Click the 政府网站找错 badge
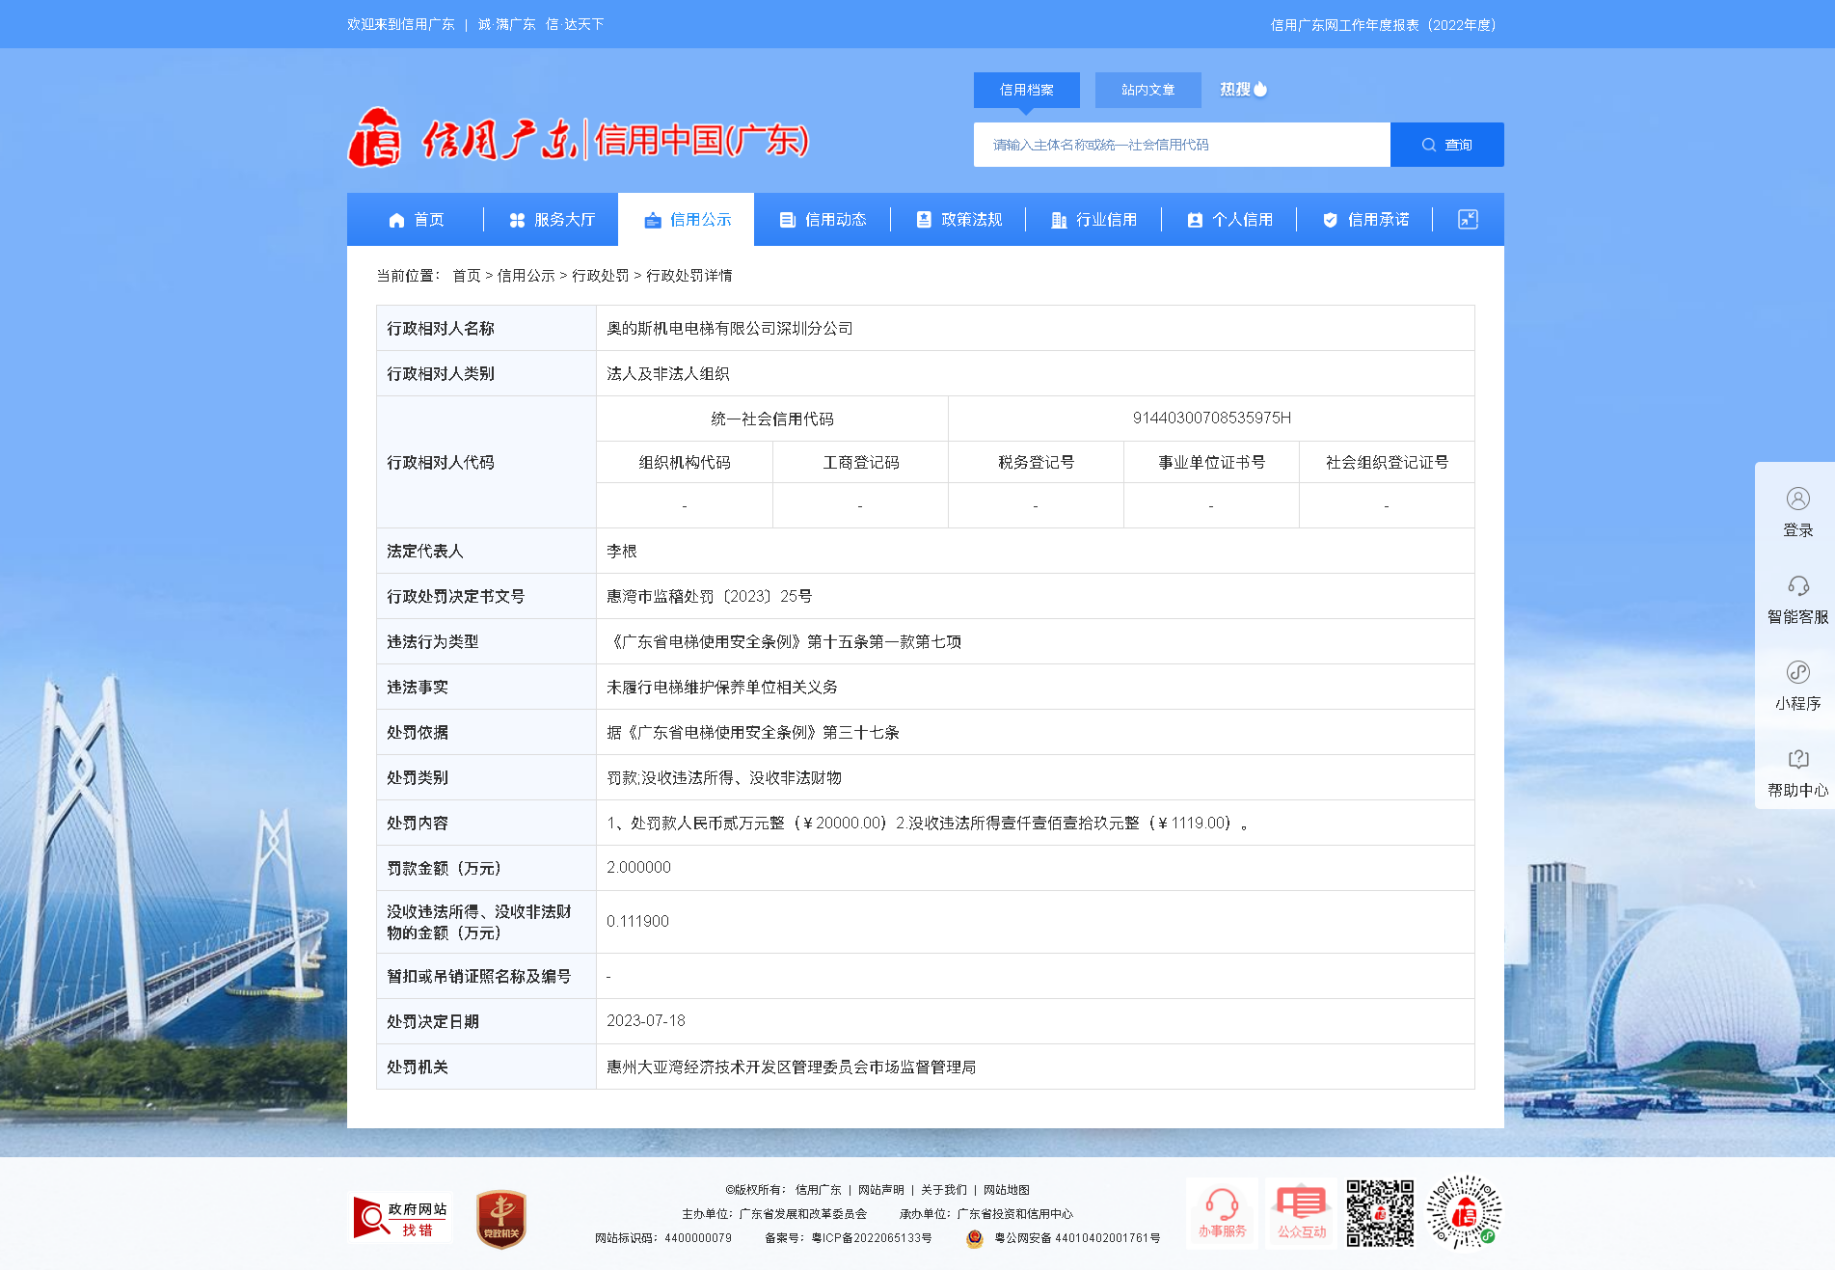Screen dimensions: 1835x1270 click(400, 1217)
